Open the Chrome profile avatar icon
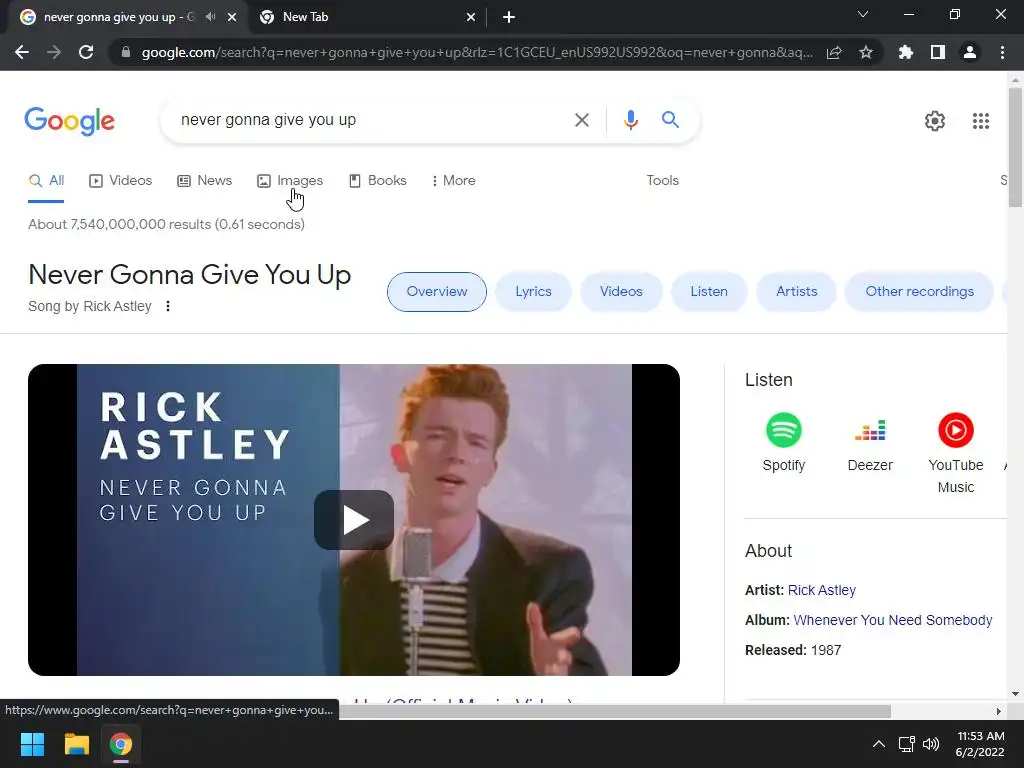 (x=970, y=52)
